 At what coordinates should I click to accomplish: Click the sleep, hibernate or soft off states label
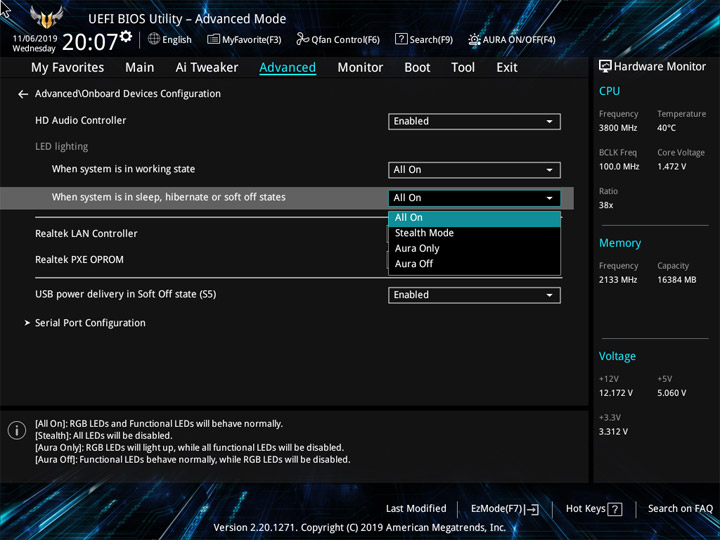point(169,197)
